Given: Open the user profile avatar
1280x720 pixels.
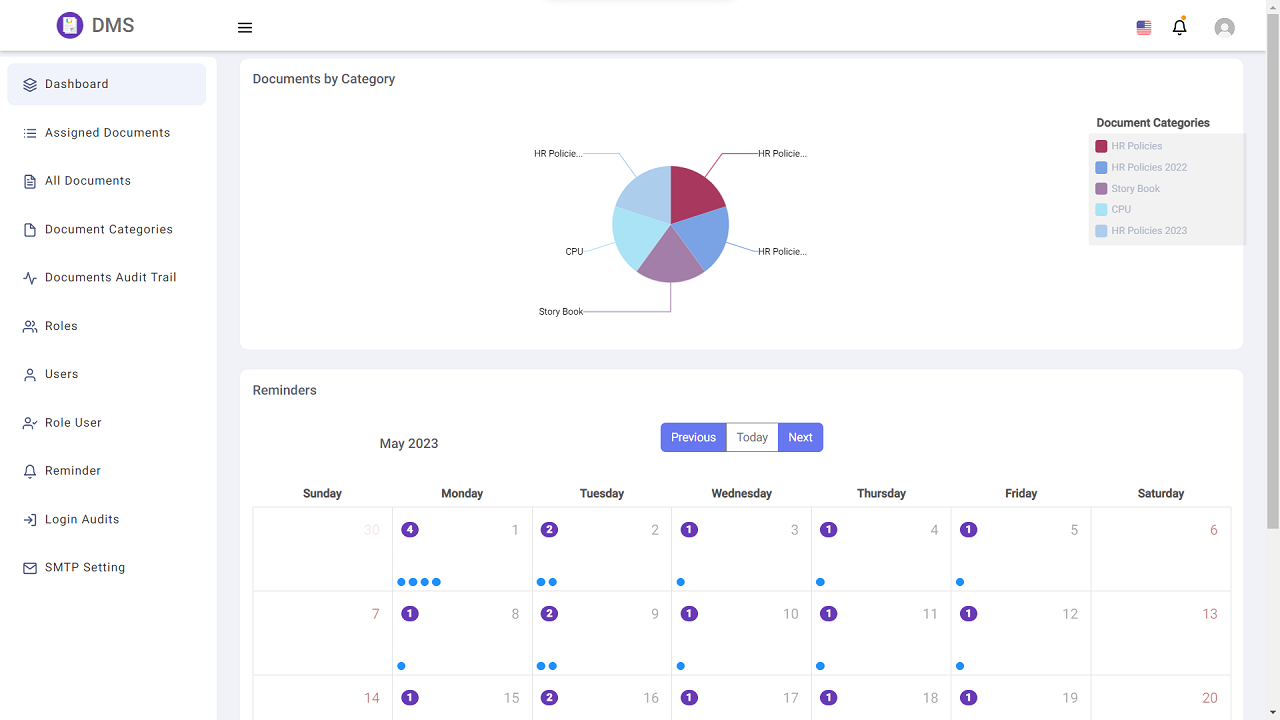Looking at the screenshot, I should [1224, 28].
